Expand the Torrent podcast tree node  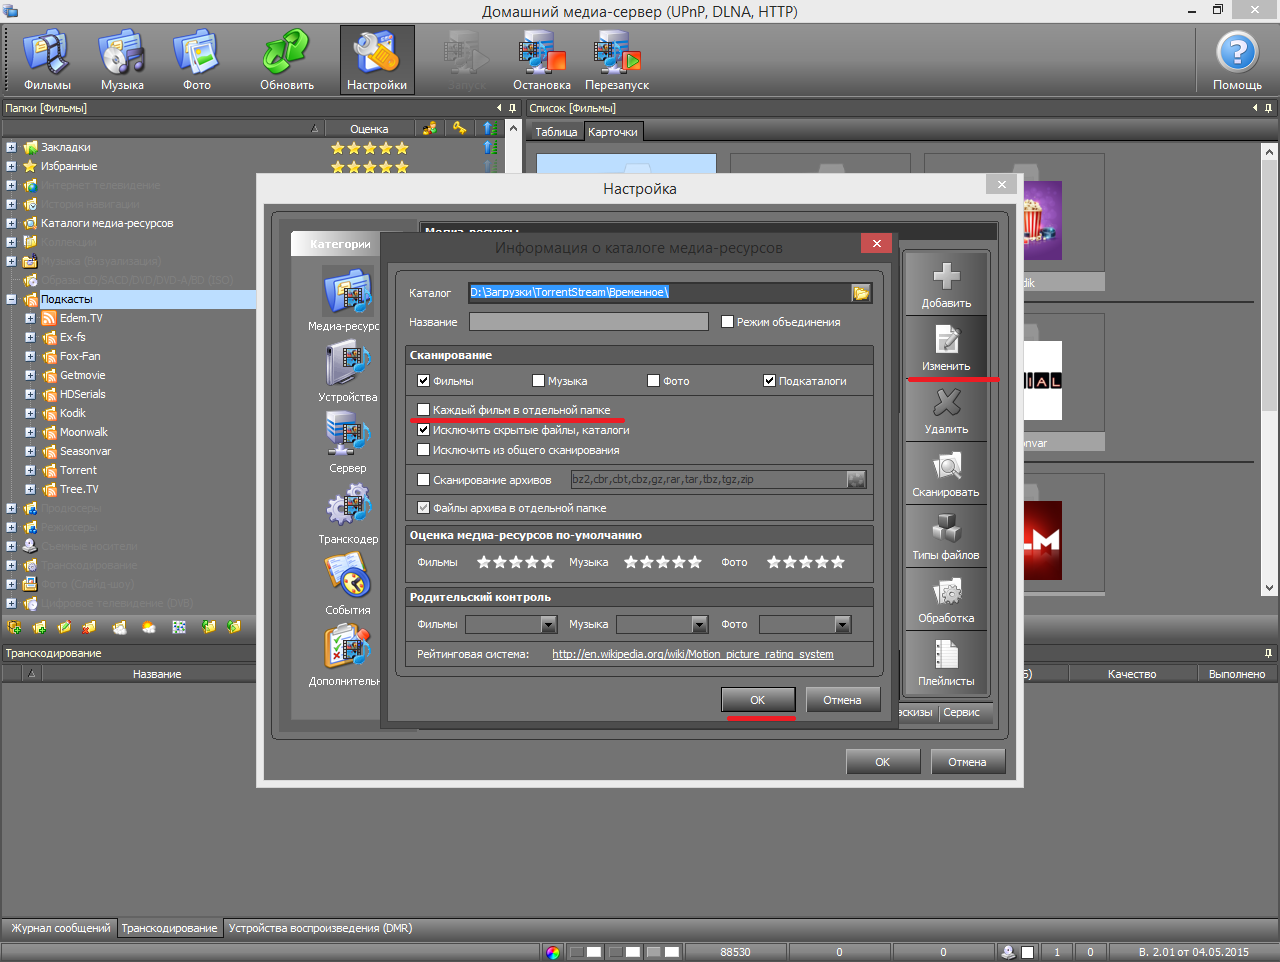point(30,470)
